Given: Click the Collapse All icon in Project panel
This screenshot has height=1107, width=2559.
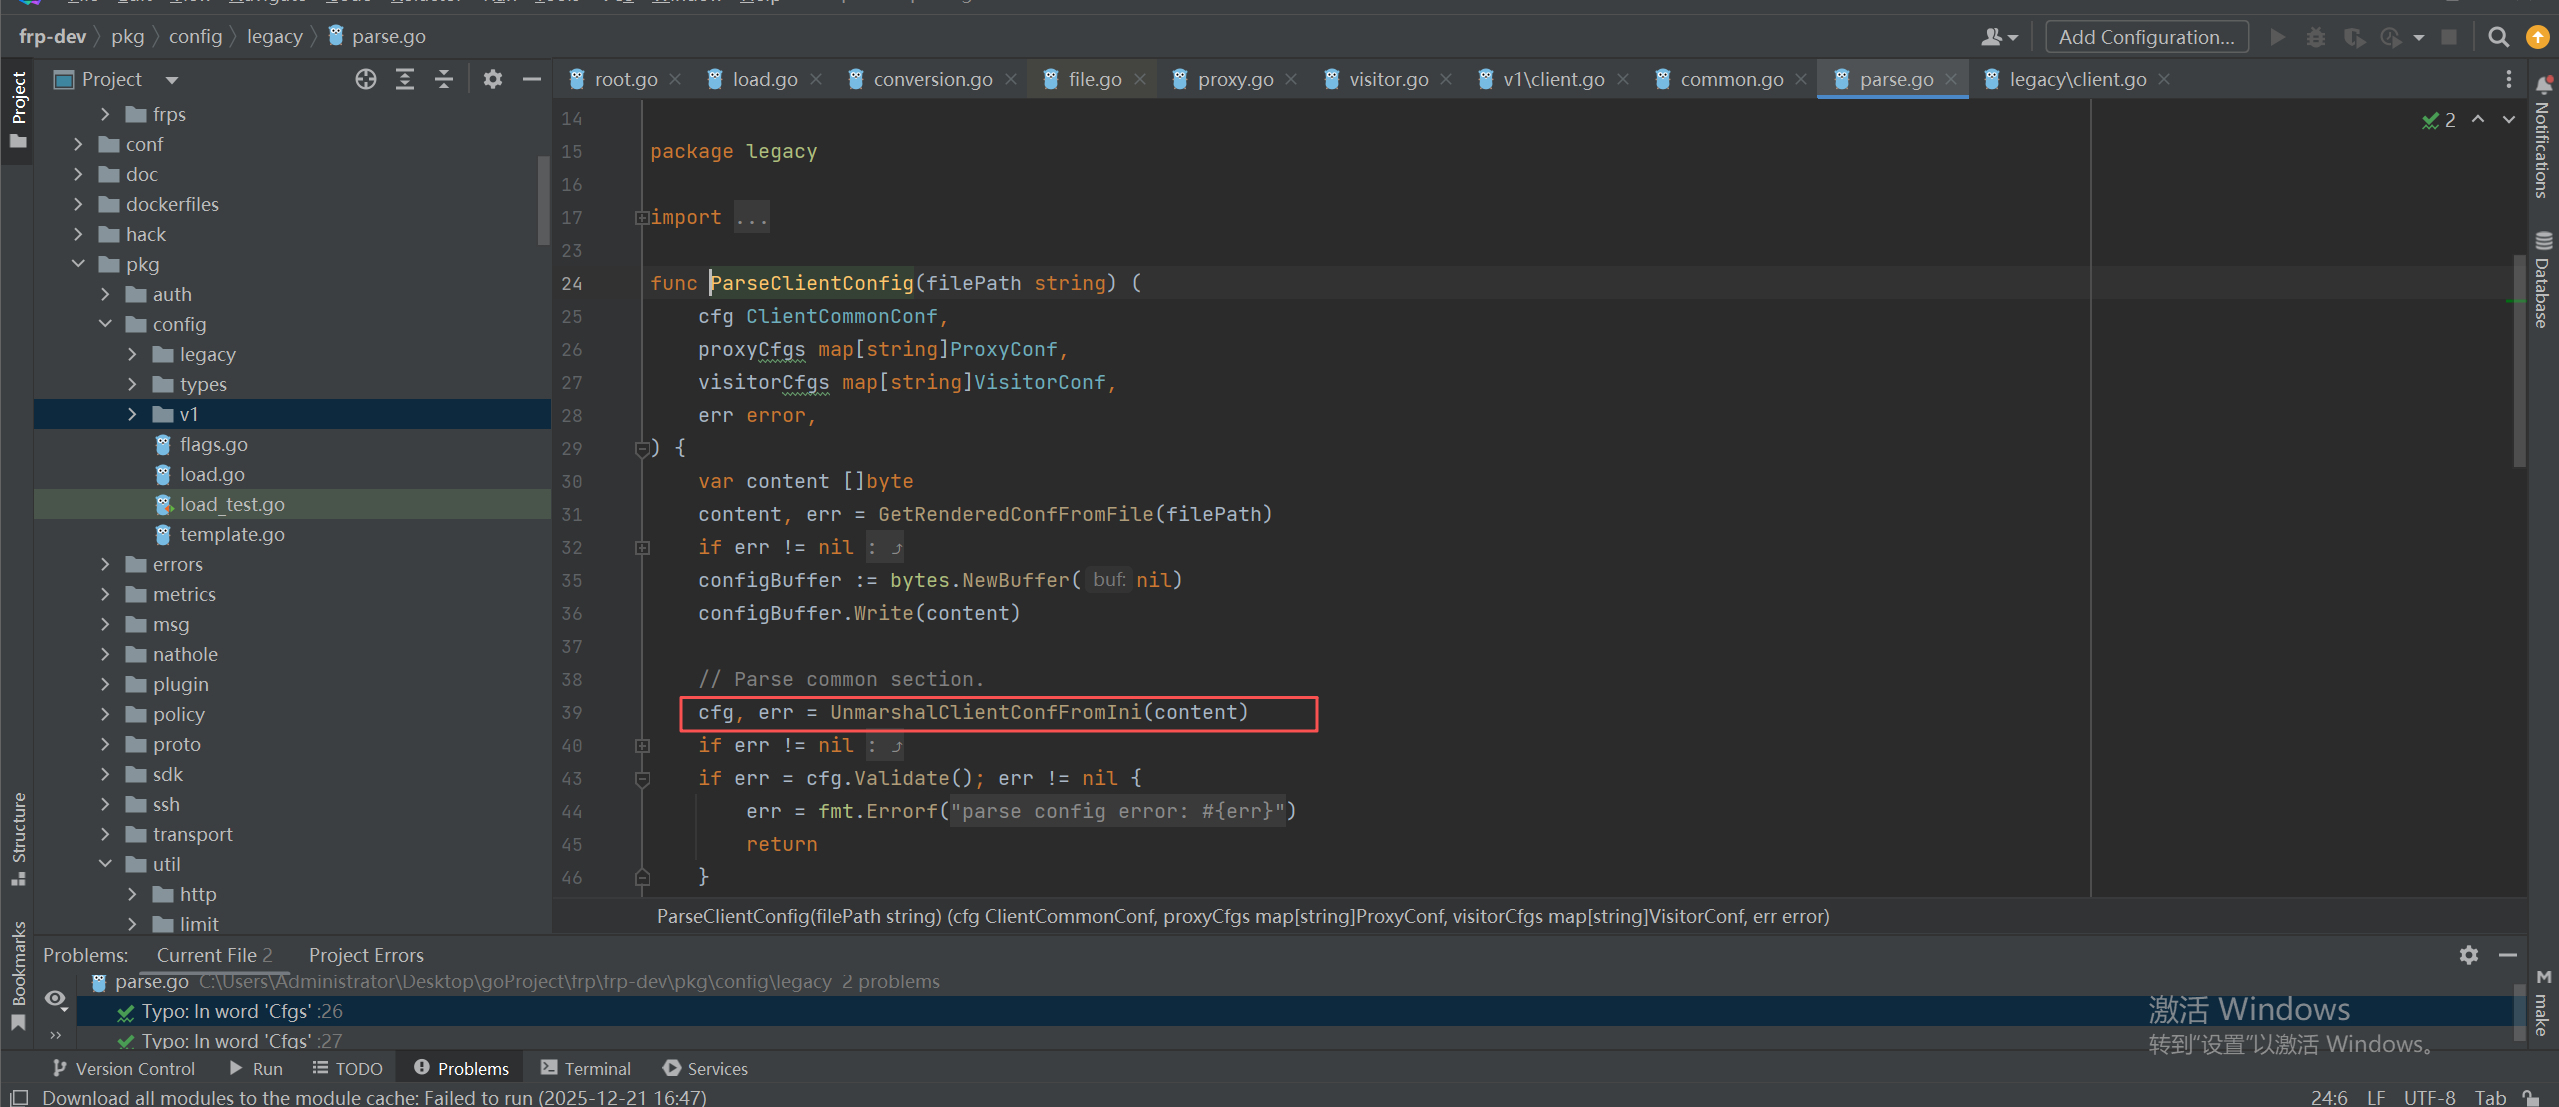Looking at the screenshot, I should pos(444,79).
